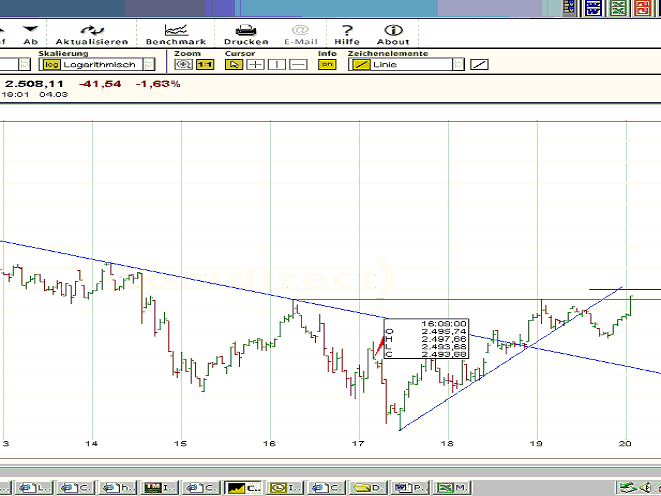661x496 pixels.
Task: Open the Skalierung Logarithmisch dropdown arrow
Action: (149, 64)
